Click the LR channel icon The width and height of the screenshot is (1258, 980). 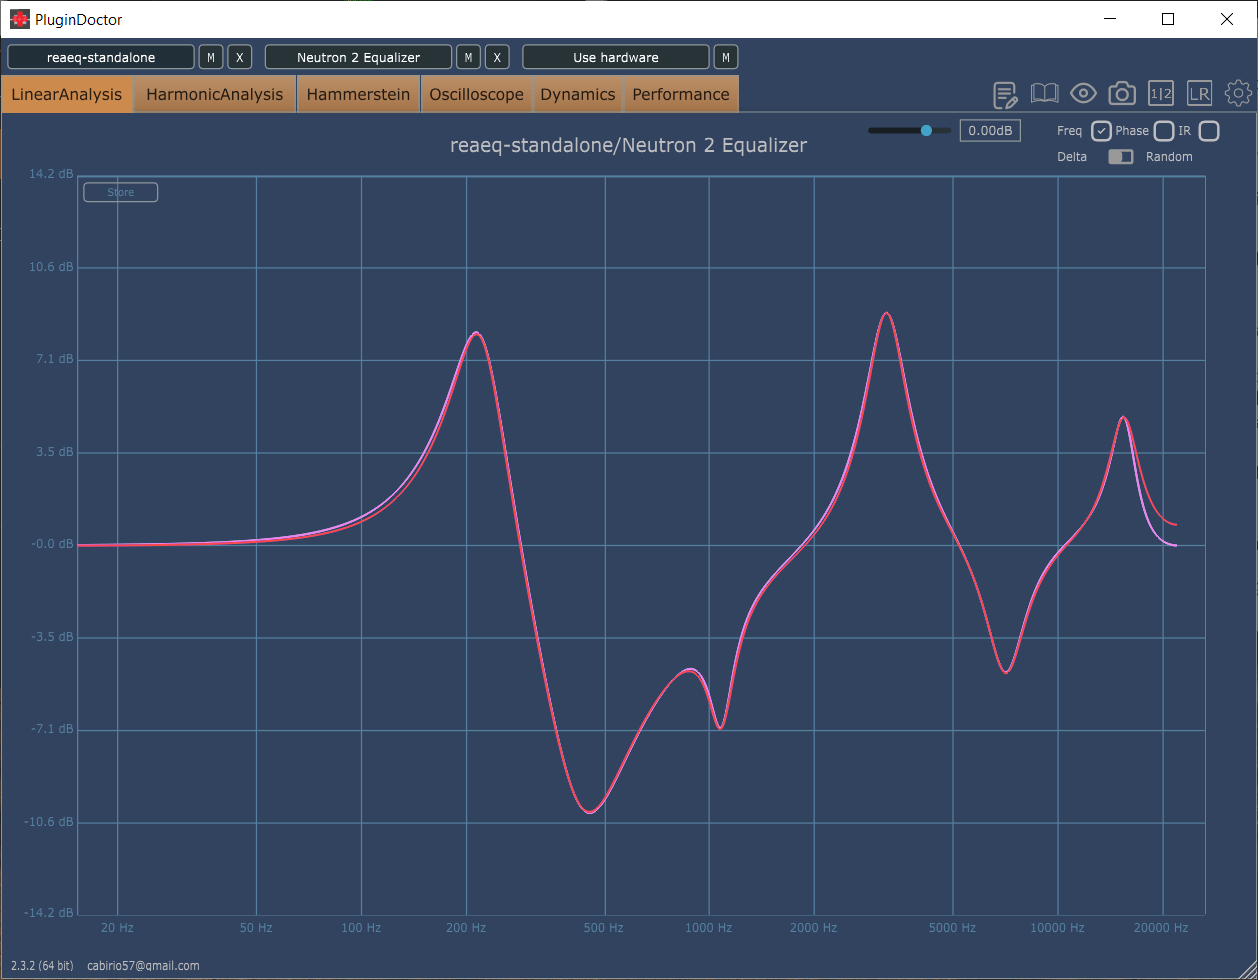point(1199,94)
